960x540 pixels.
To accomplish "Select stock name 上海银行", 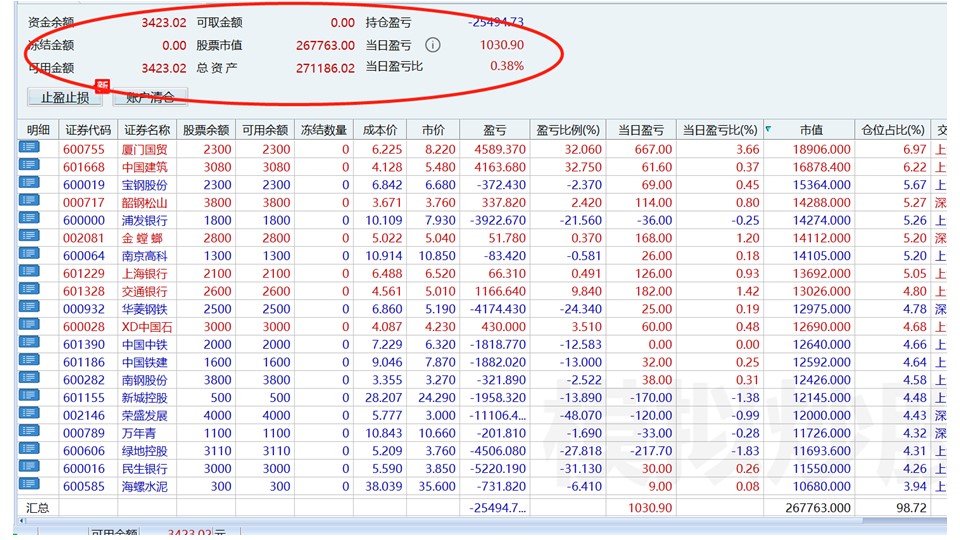I will (144, 274).
